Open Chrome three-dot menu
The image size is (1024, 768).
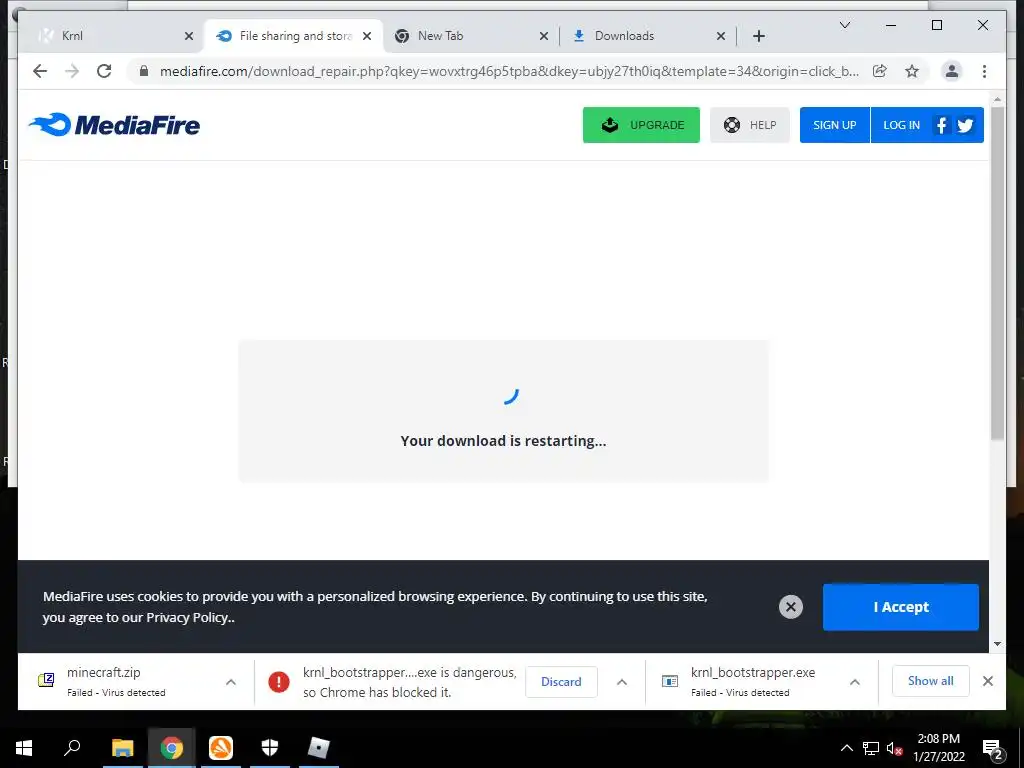click(x=984, y=71)
